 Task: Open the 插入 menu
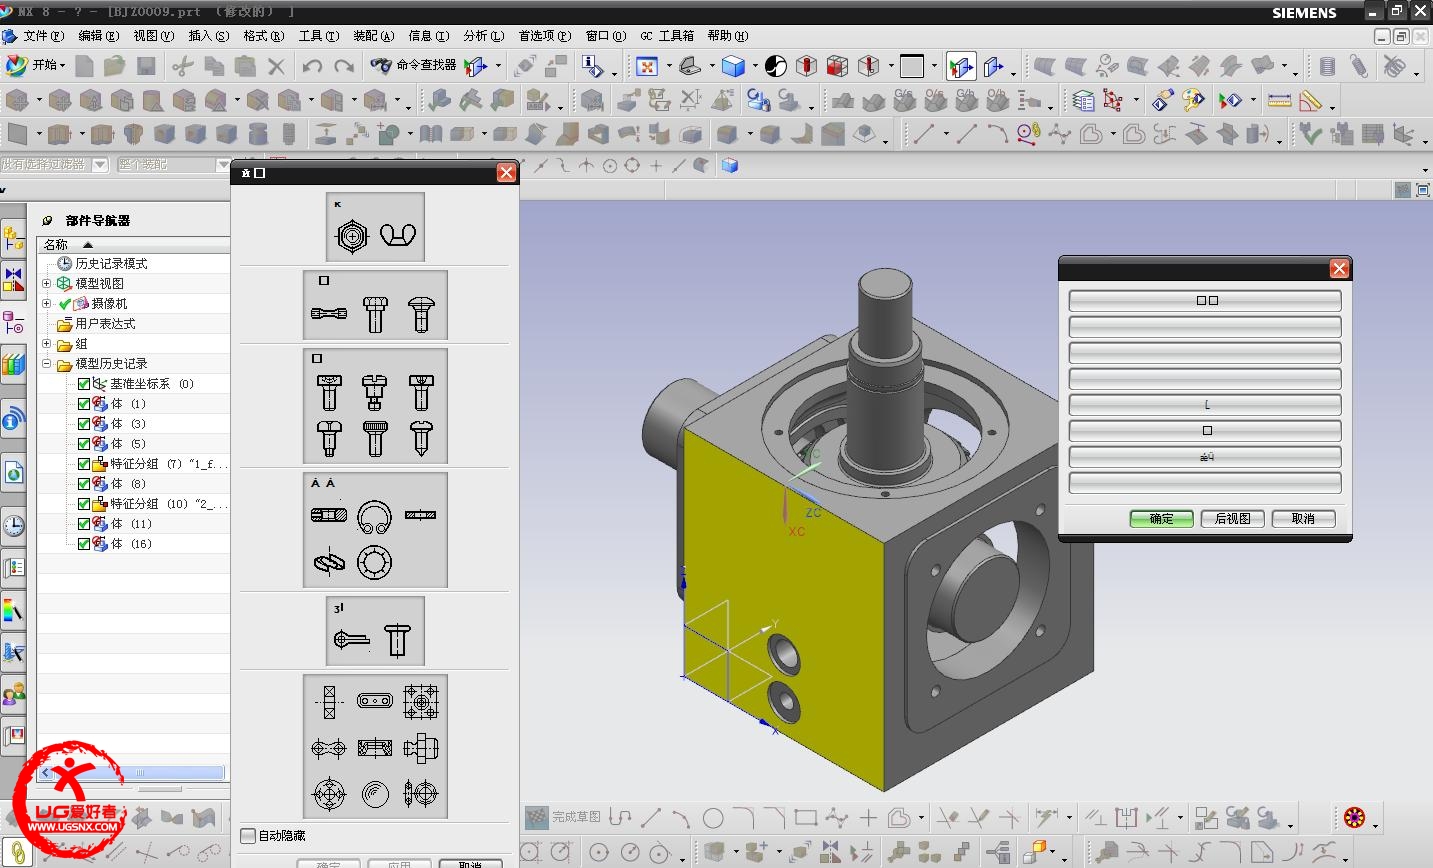point(208,36)
